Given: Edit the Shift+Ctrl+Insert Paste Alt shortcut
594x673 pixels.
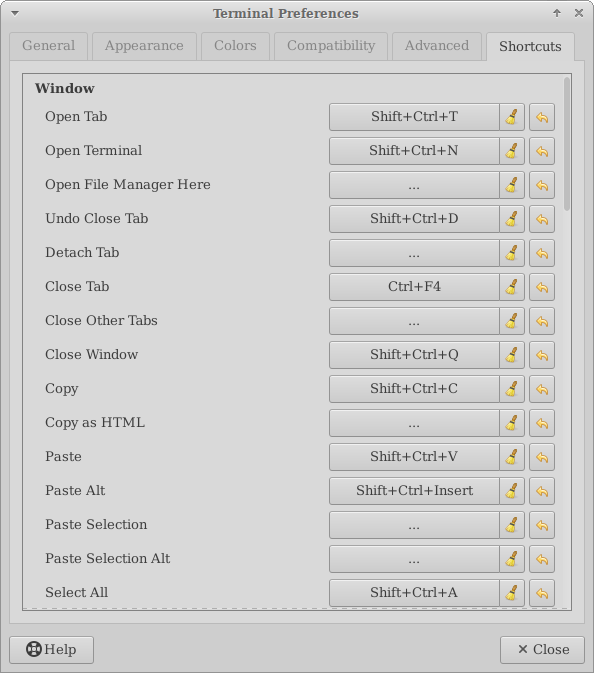Looking at the screenshot, I should click(414, 491).
